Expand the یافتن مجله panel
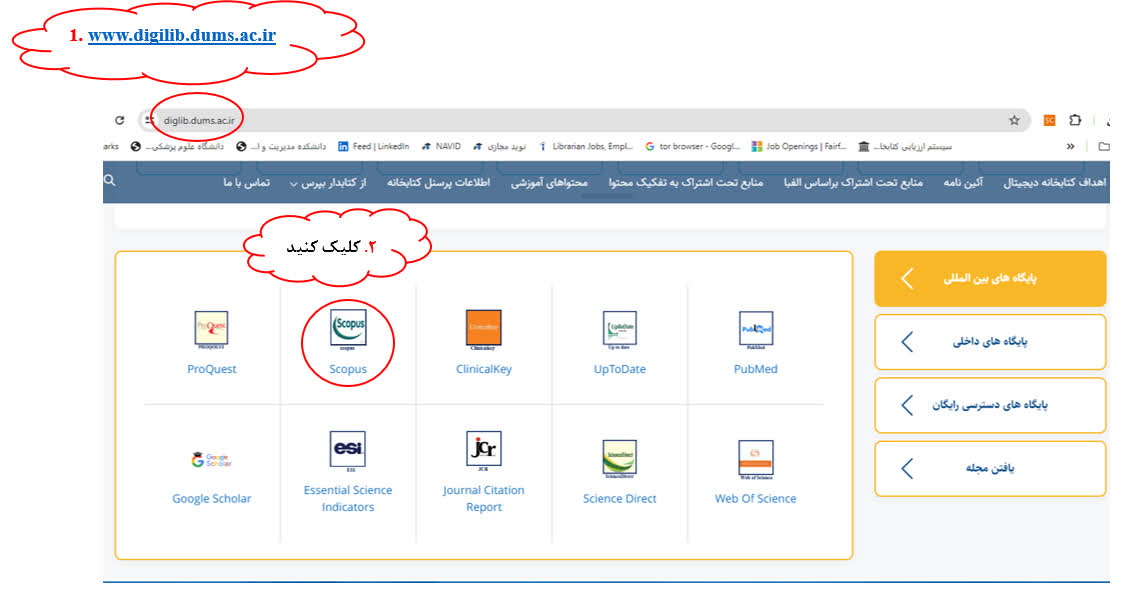The width and height of the screenshot is (1121, 593). pos(990,468)
